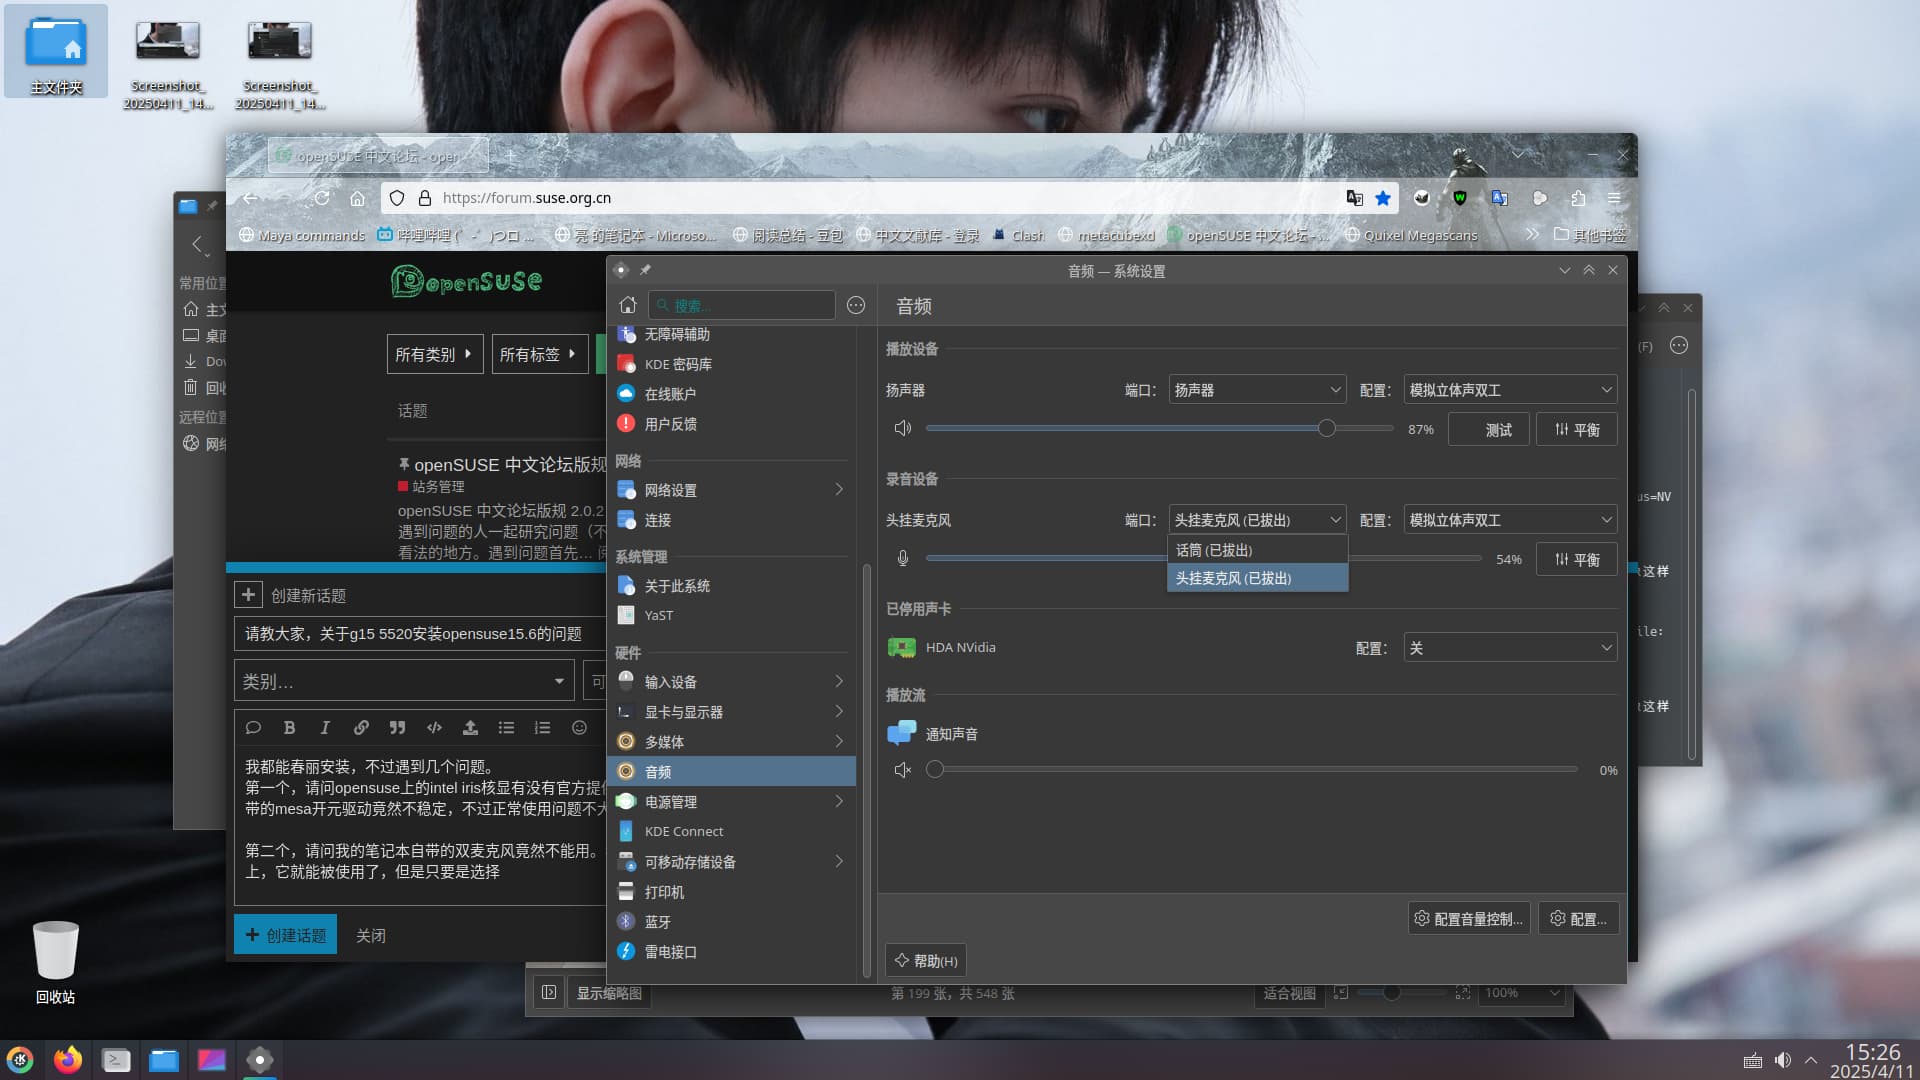Mute the headset microphone icon
1920x1080 pixels.
[902, 559]
